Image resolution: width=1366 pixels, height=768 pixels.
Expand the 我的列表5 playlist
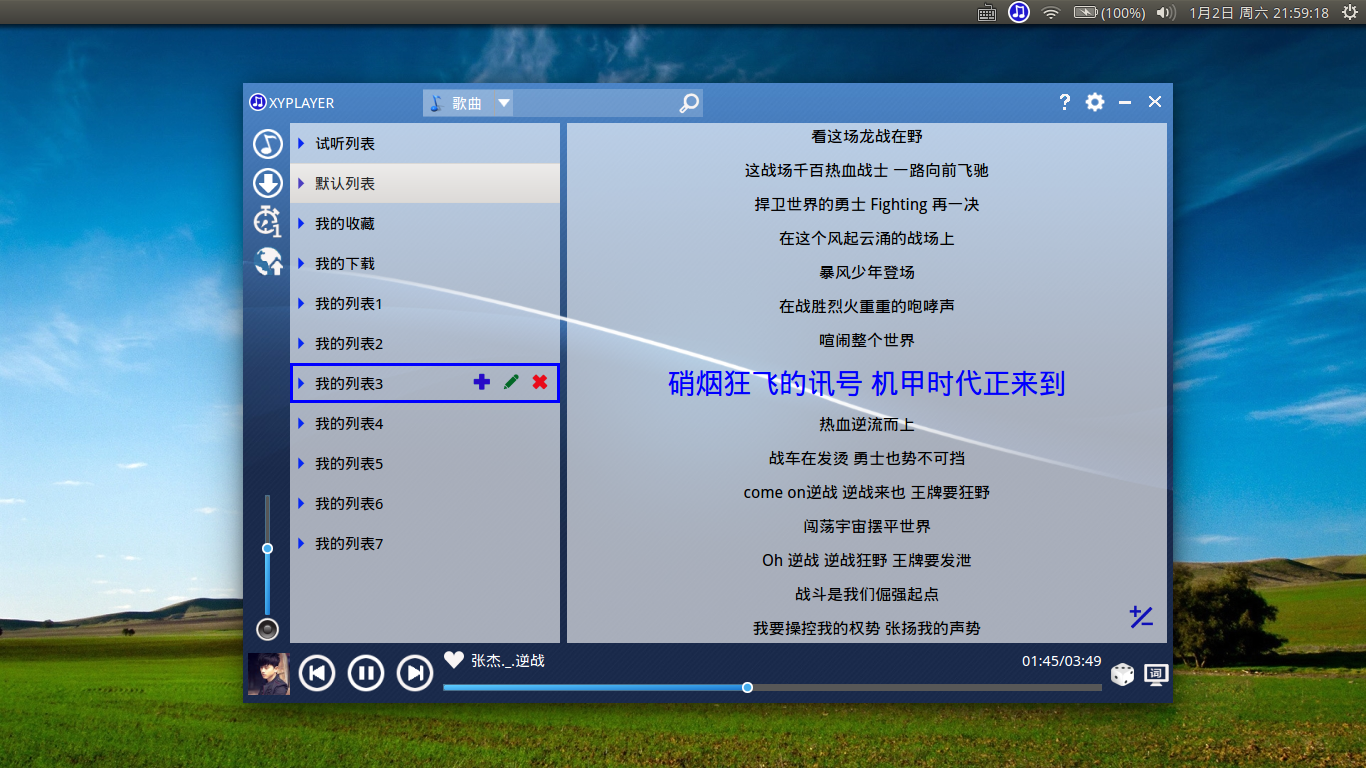point(301,463)
